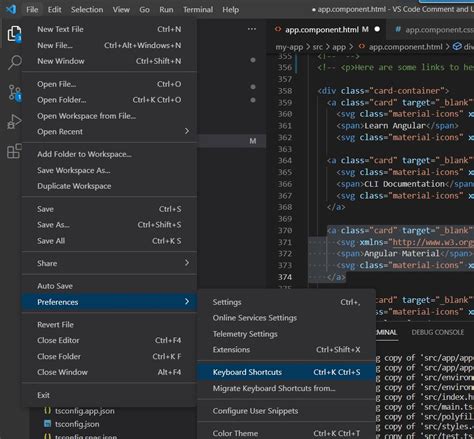Choose Exit
Screen dimensions: 474x439
(x=109, y=395)
